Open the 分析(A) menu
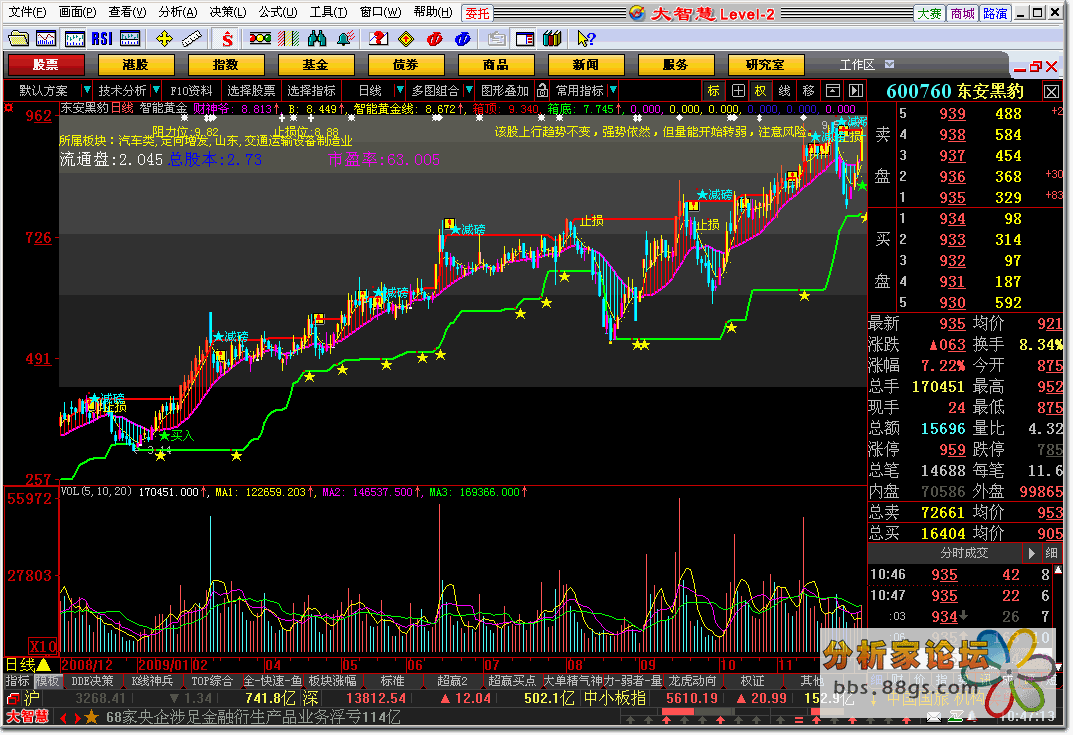Image resolution: width=1073 pixels, height=735 pixels. [178, 12]
